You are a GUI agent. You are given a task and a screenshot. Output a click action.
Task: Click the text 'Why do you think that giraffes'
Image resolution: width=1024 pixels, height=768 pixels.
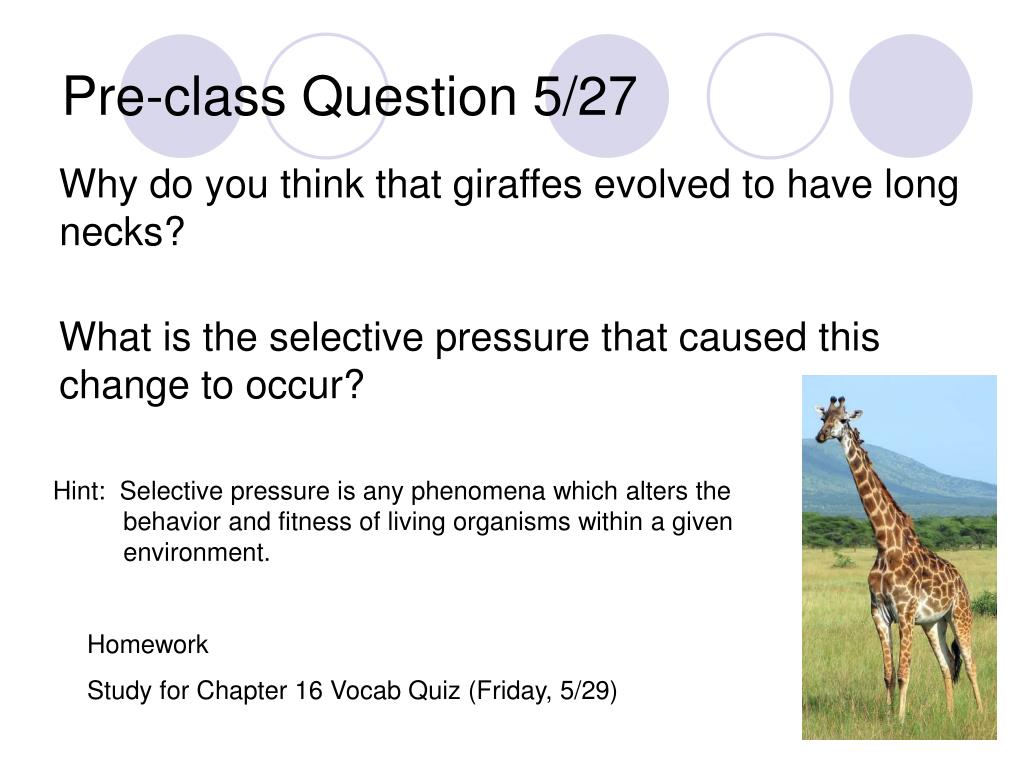[321, 185]
